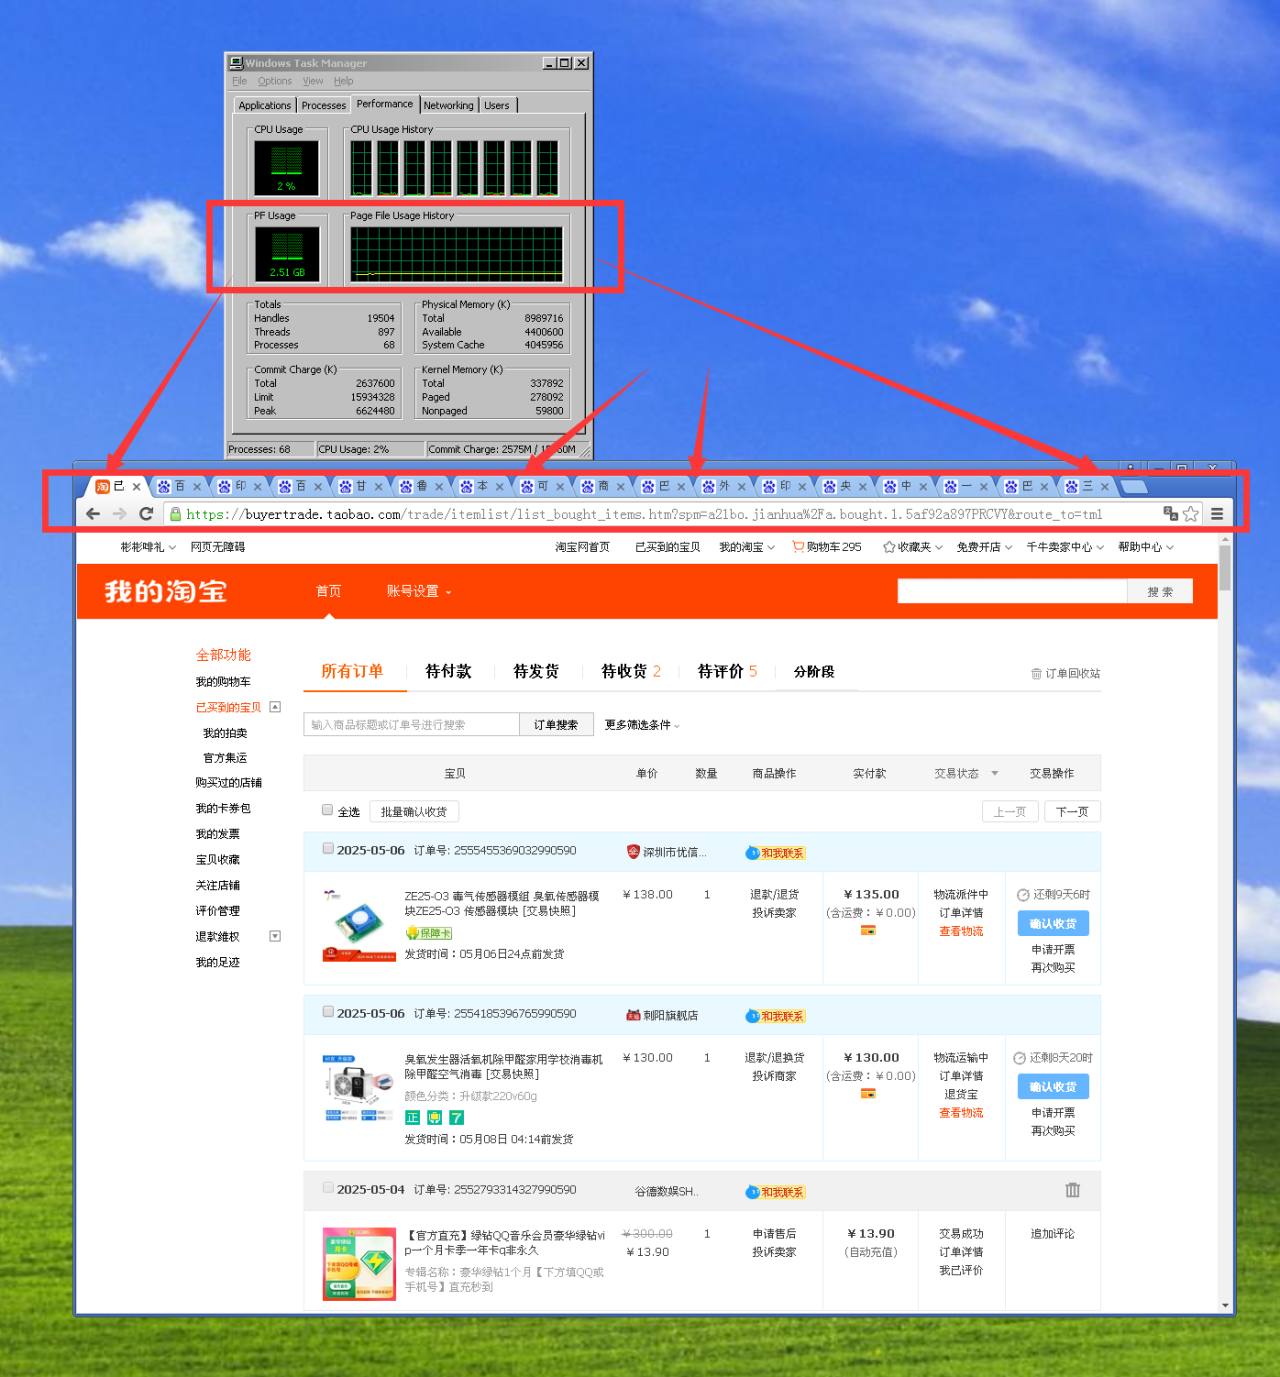
Task: Open a new tab with the new-tab button
Action: (x=1133, y=487)
